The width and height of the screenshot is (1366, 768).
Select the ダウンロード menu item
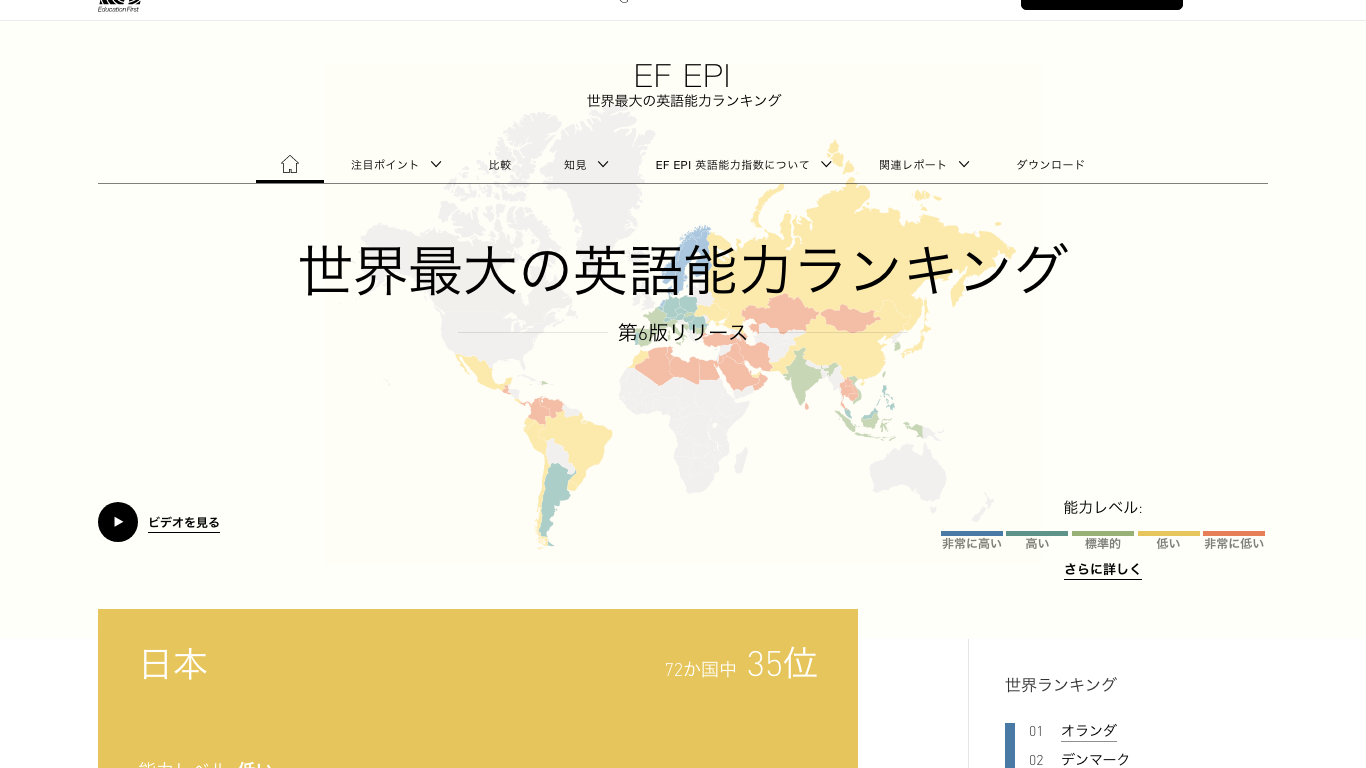pyautogui.click(x=1050, y=165)
